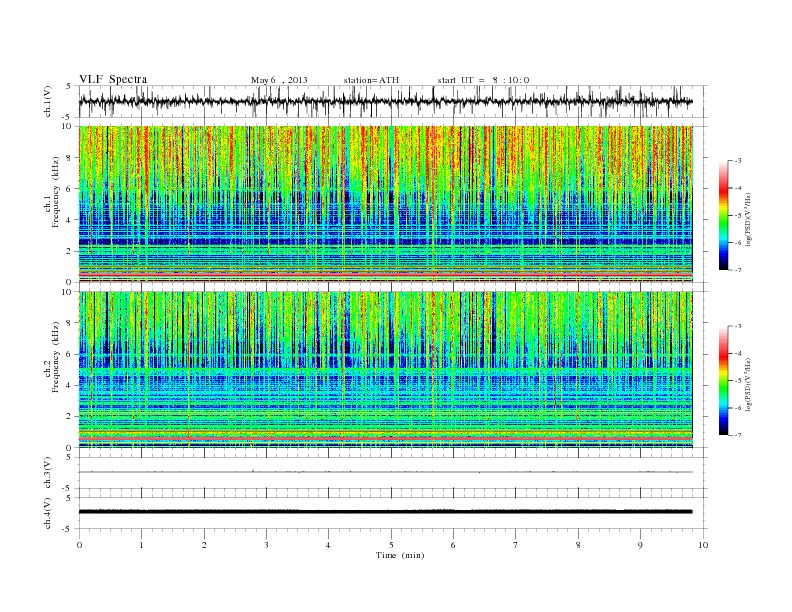Screen dimensions: 792x612
Task: Click time axis tick label "3"
Action: click(x=266, y=545)
